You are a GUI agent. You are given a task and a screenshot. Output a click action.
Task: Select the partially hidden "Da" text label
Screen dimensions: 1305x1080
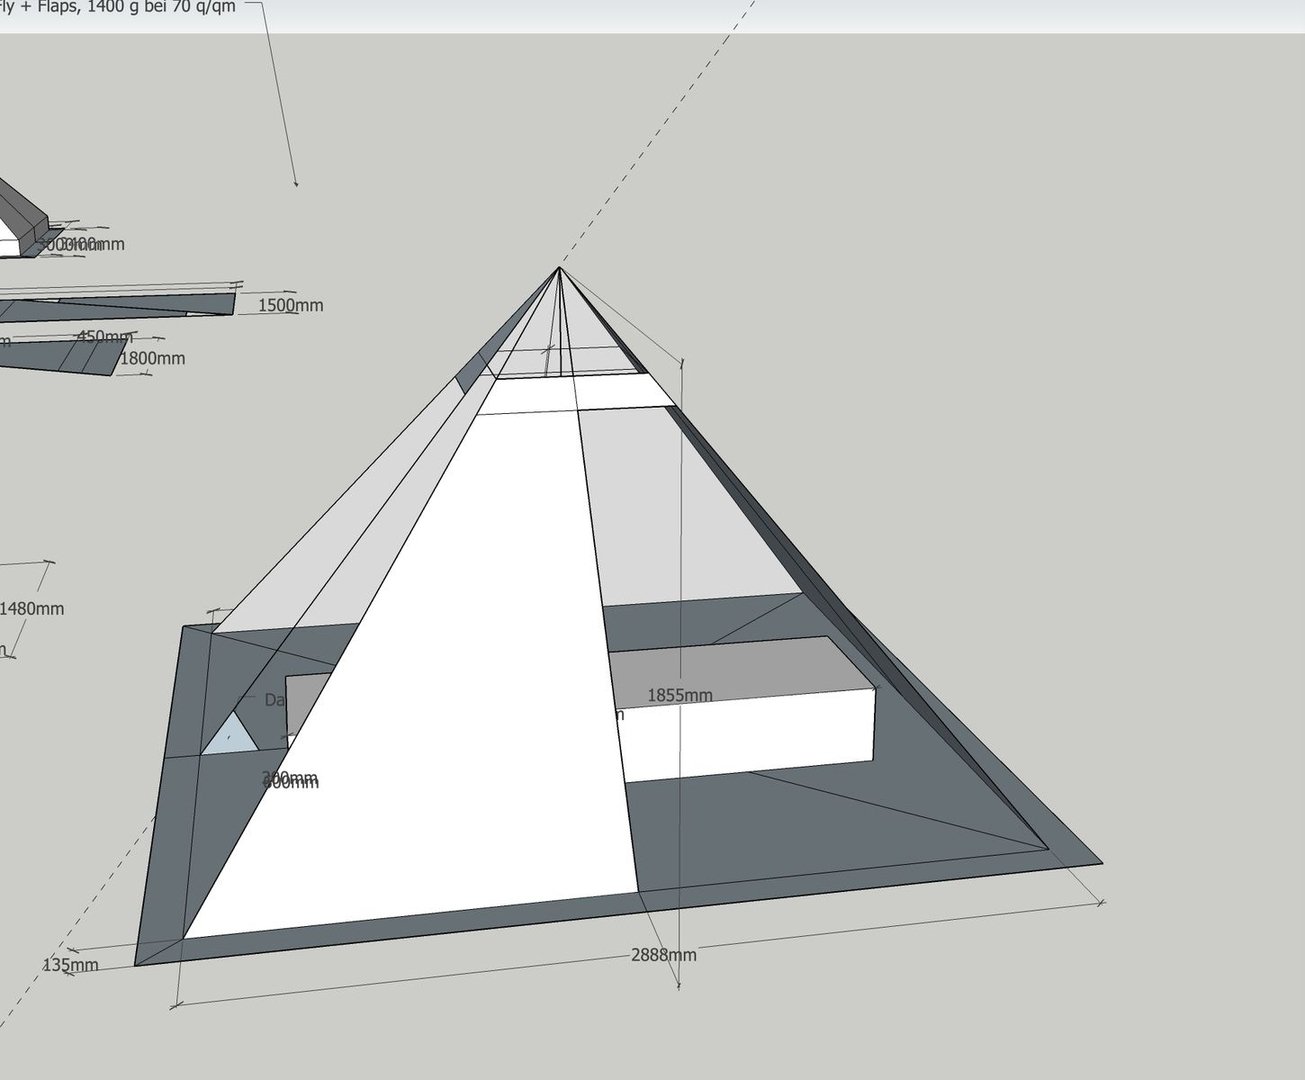click(274, 700)
